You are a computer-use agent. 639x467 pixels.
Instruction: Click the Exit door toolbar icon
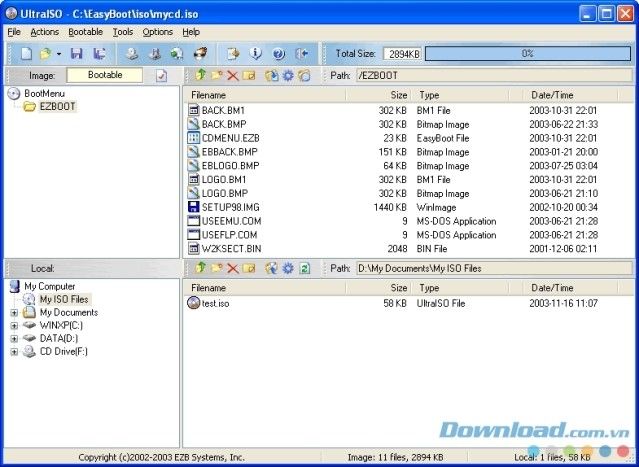pos(302,53)
